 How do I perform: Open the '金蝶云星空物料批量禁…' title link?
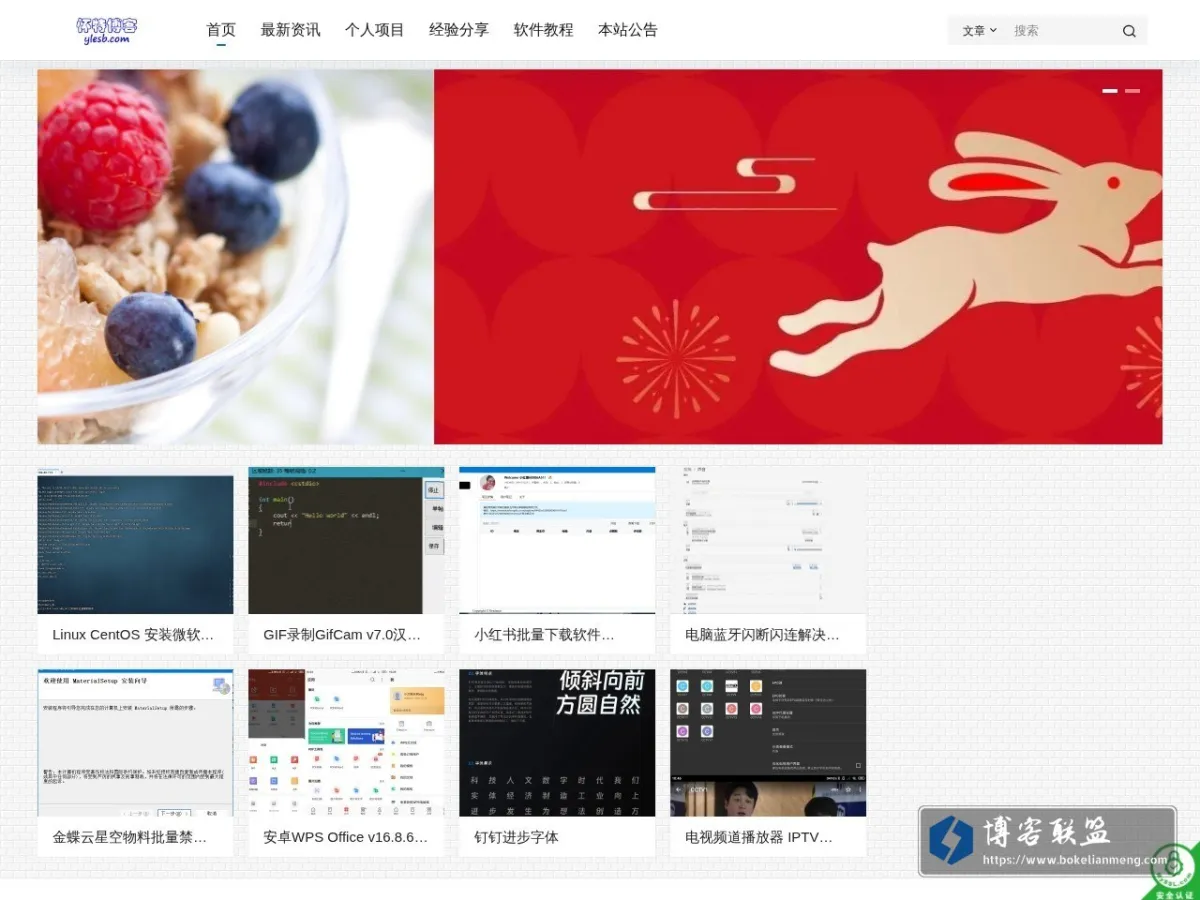(x=130, y=838)
